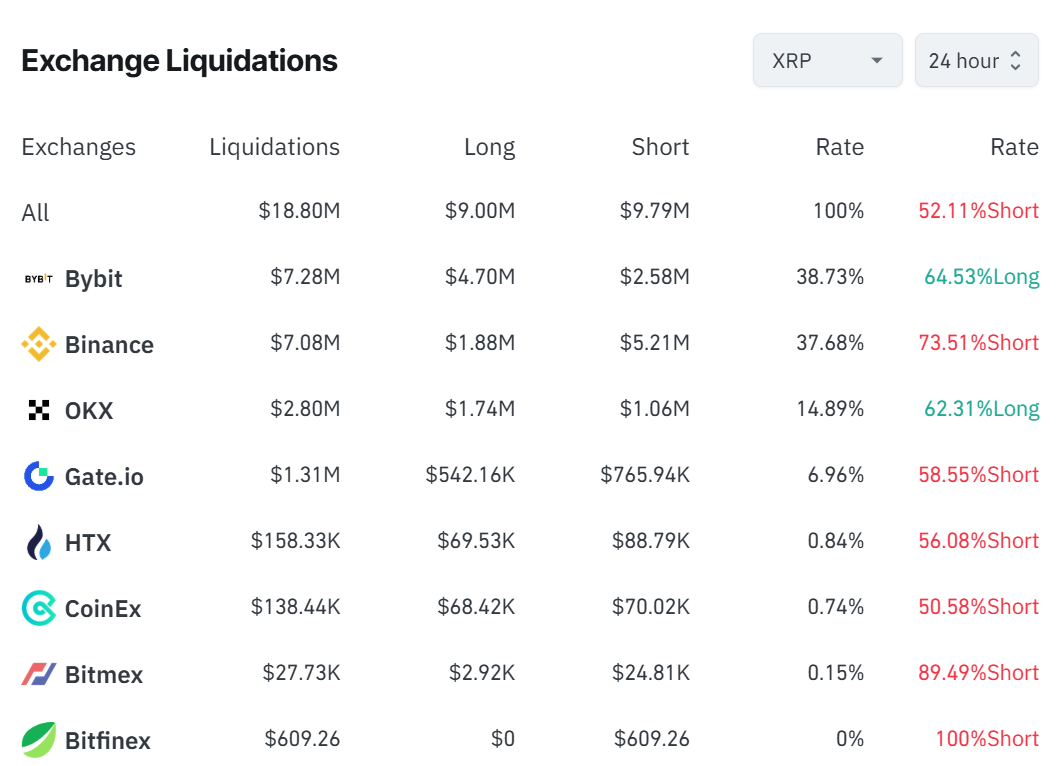Sort by the Long column header
Image resolution: width=1063 pixels, height=766 pixels.
pyautogui.click(x=489, y=147)
